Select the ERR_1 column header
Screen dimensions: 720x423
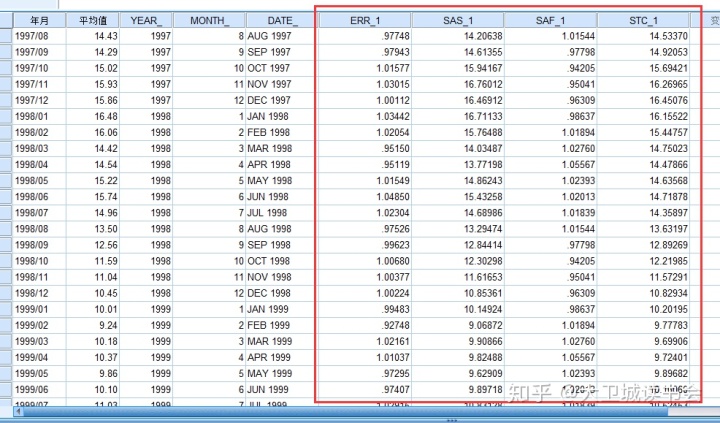click(x=365, y=21)
